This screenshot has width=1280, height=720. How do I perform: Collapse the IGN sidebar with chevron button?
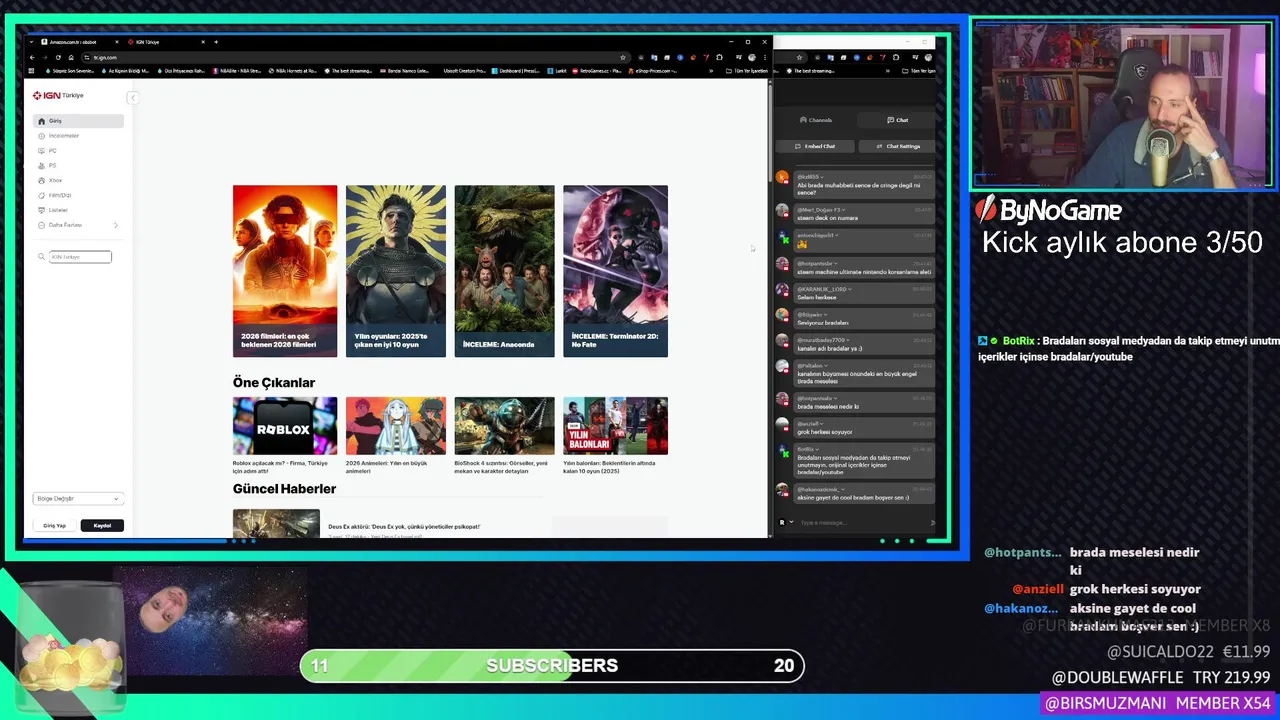(132, 97)
